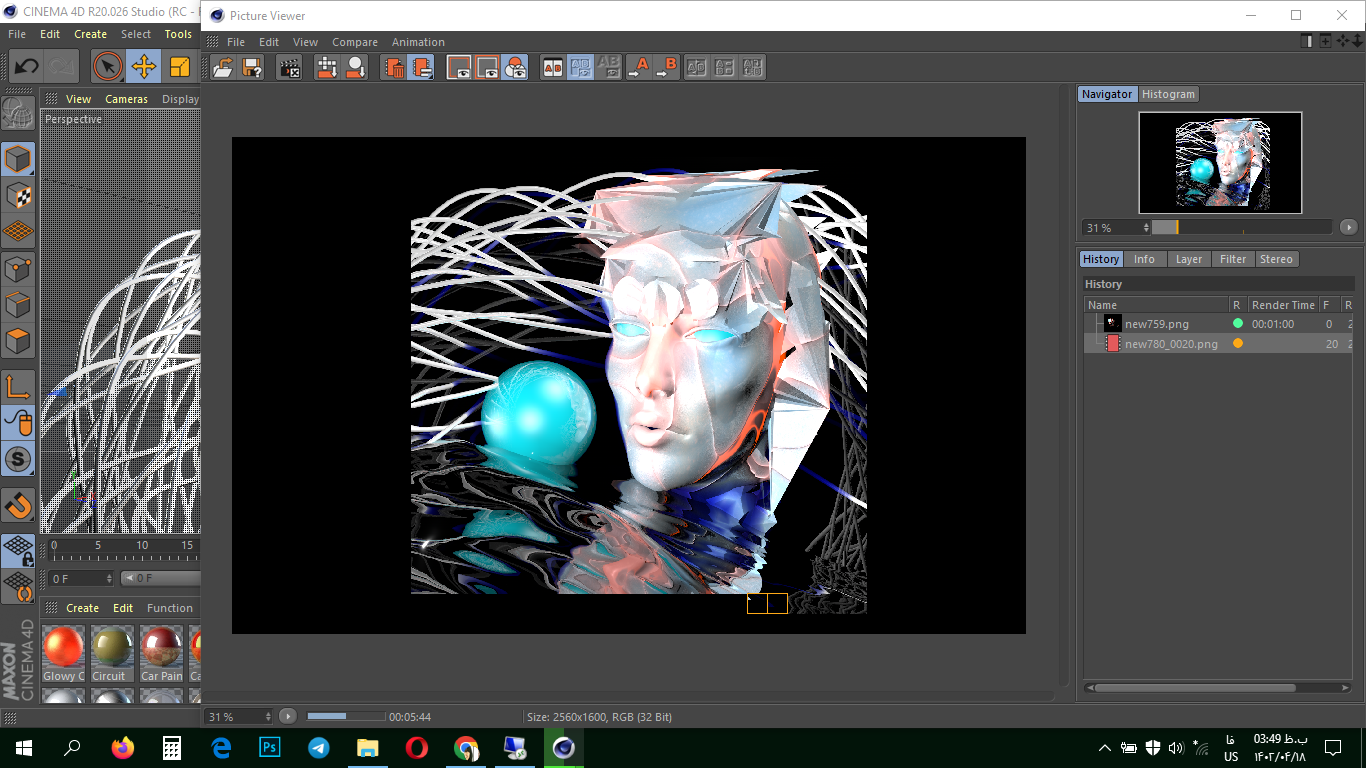Toggle render status dot for new780_0020.png
The image size is (1366, 768).
click(x=1237, y=343)
